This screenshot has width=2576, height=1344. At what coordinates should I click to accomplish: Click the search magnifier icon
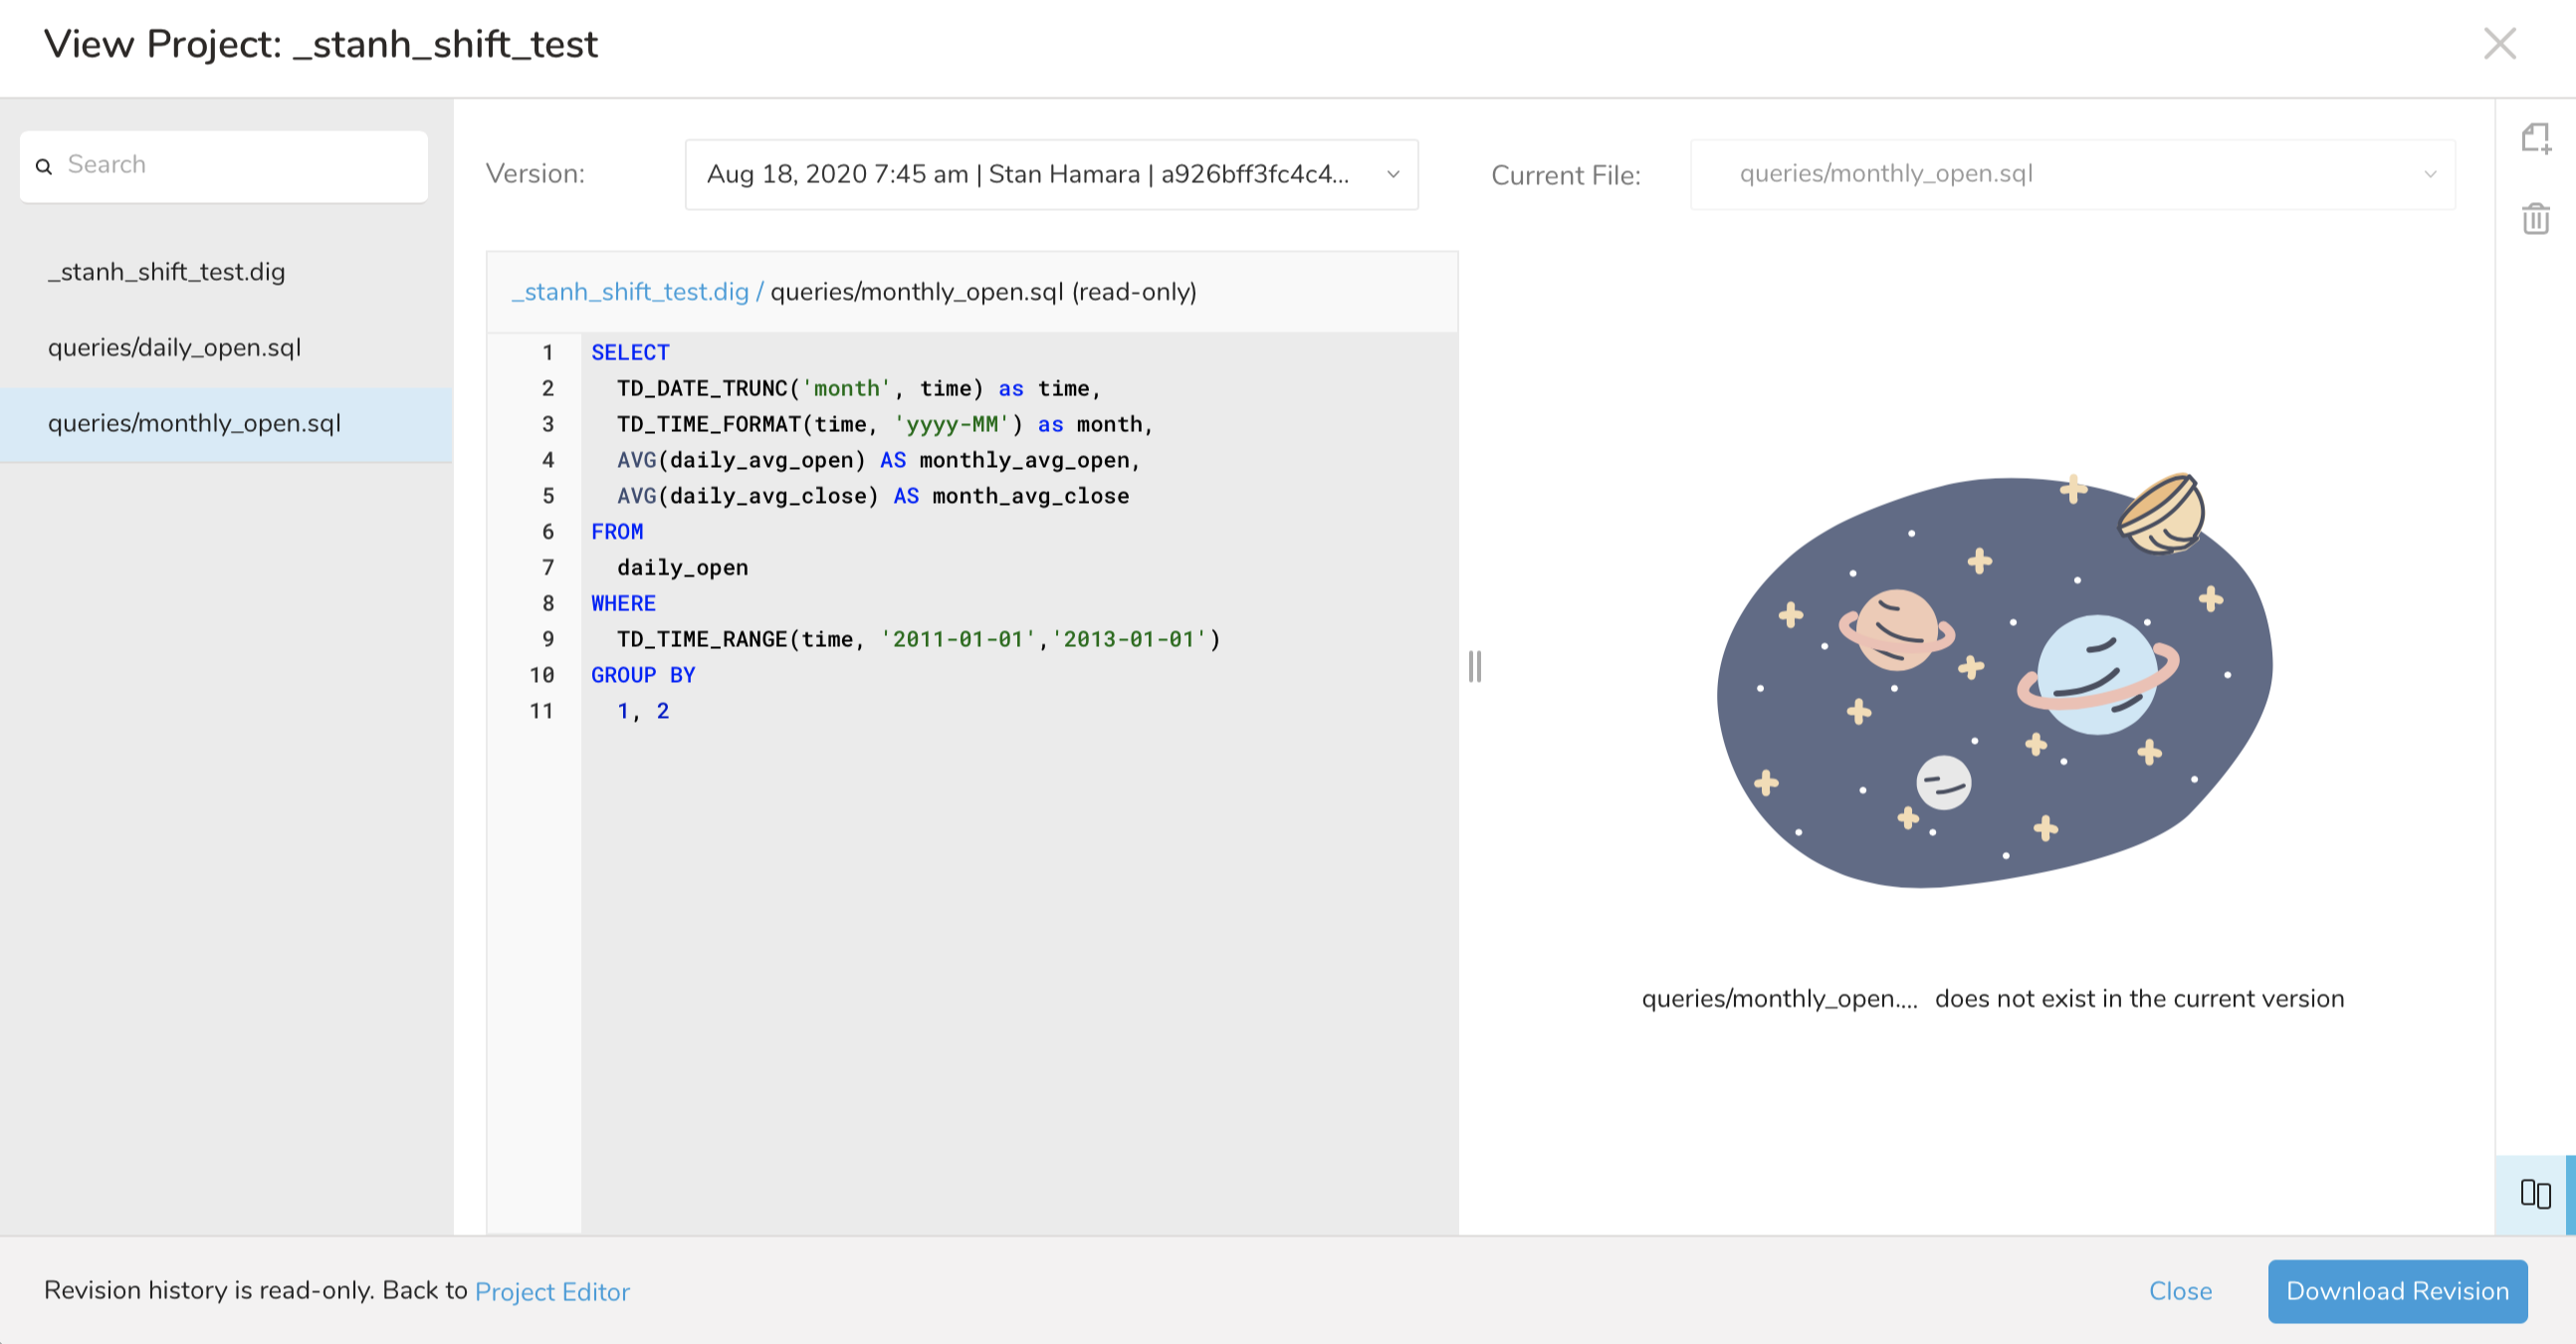tap(44, 166)
